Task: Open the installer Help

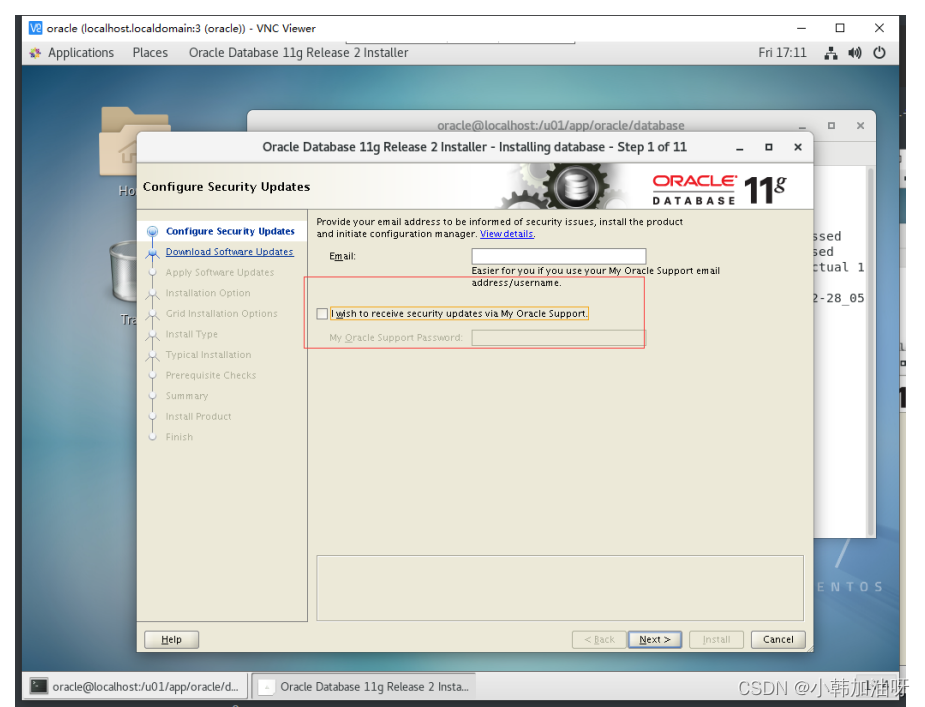Action: tap(171, 639)
